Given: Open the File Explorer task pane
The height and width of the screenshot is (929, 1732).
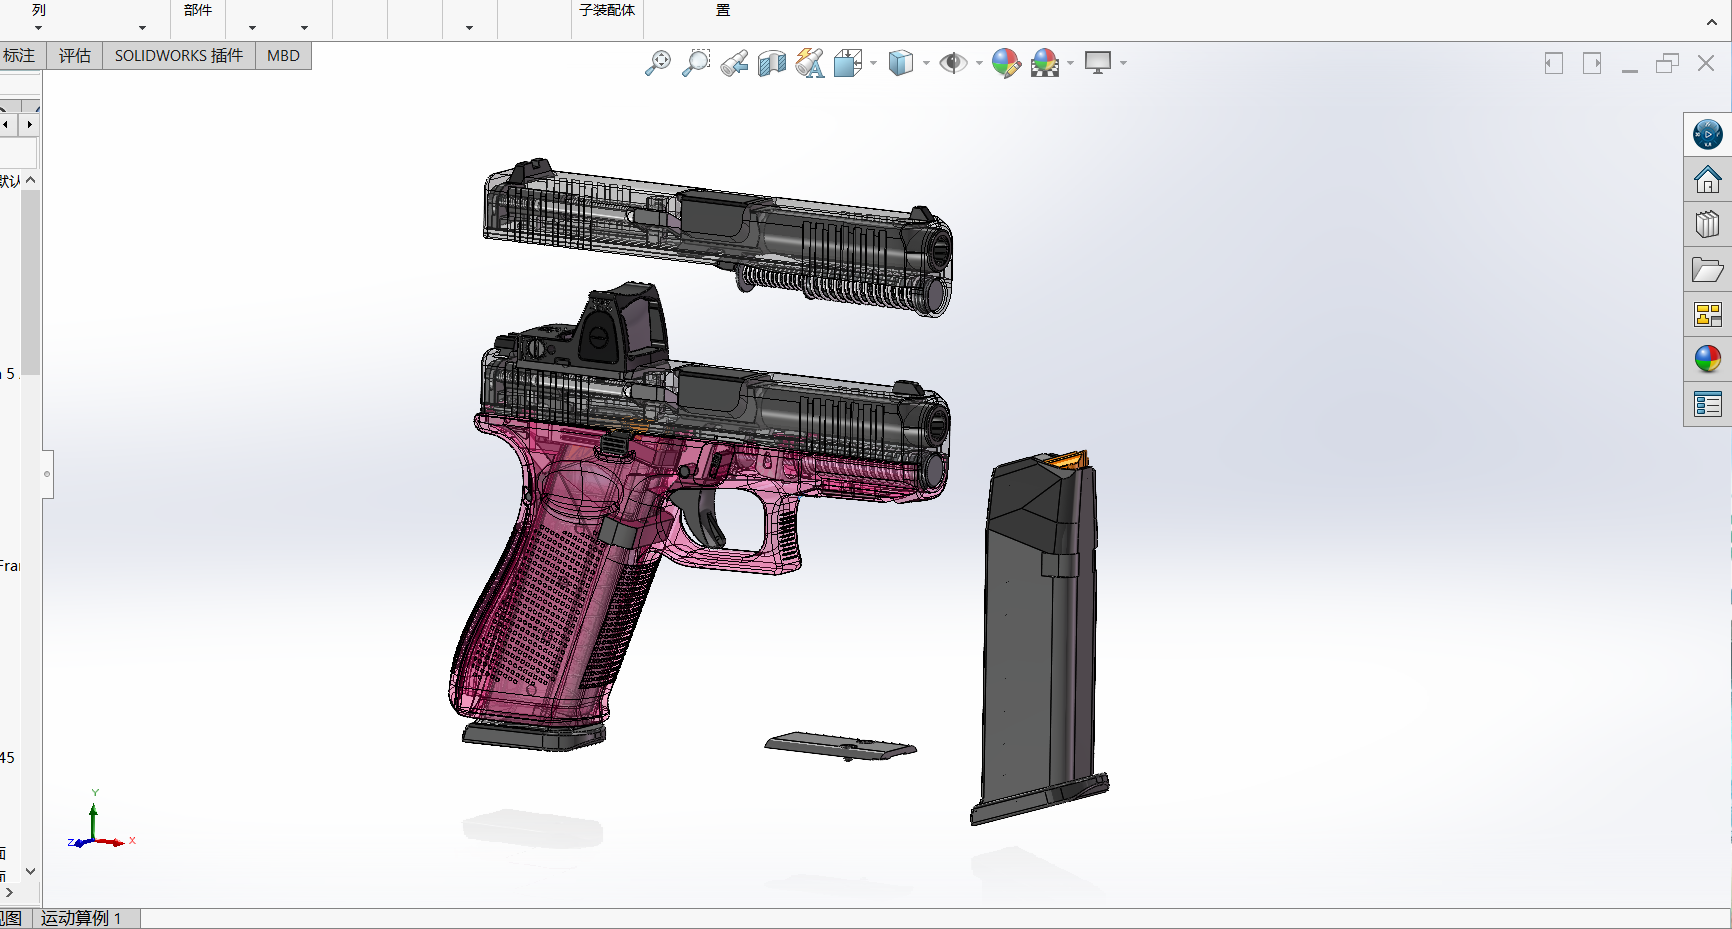Looking at the screenshot, I should tap(1708, 269).
